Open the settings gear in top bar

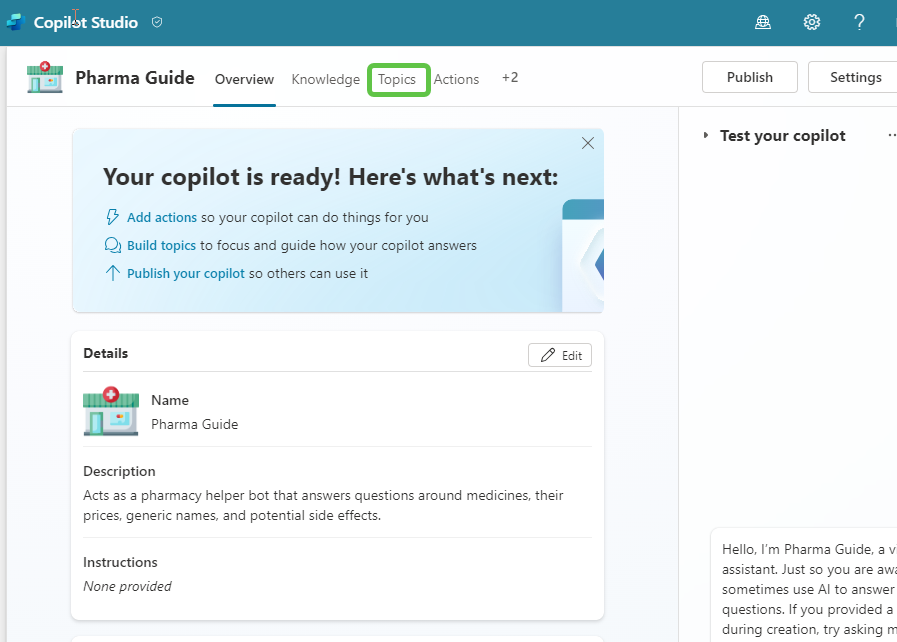point(812,22)
